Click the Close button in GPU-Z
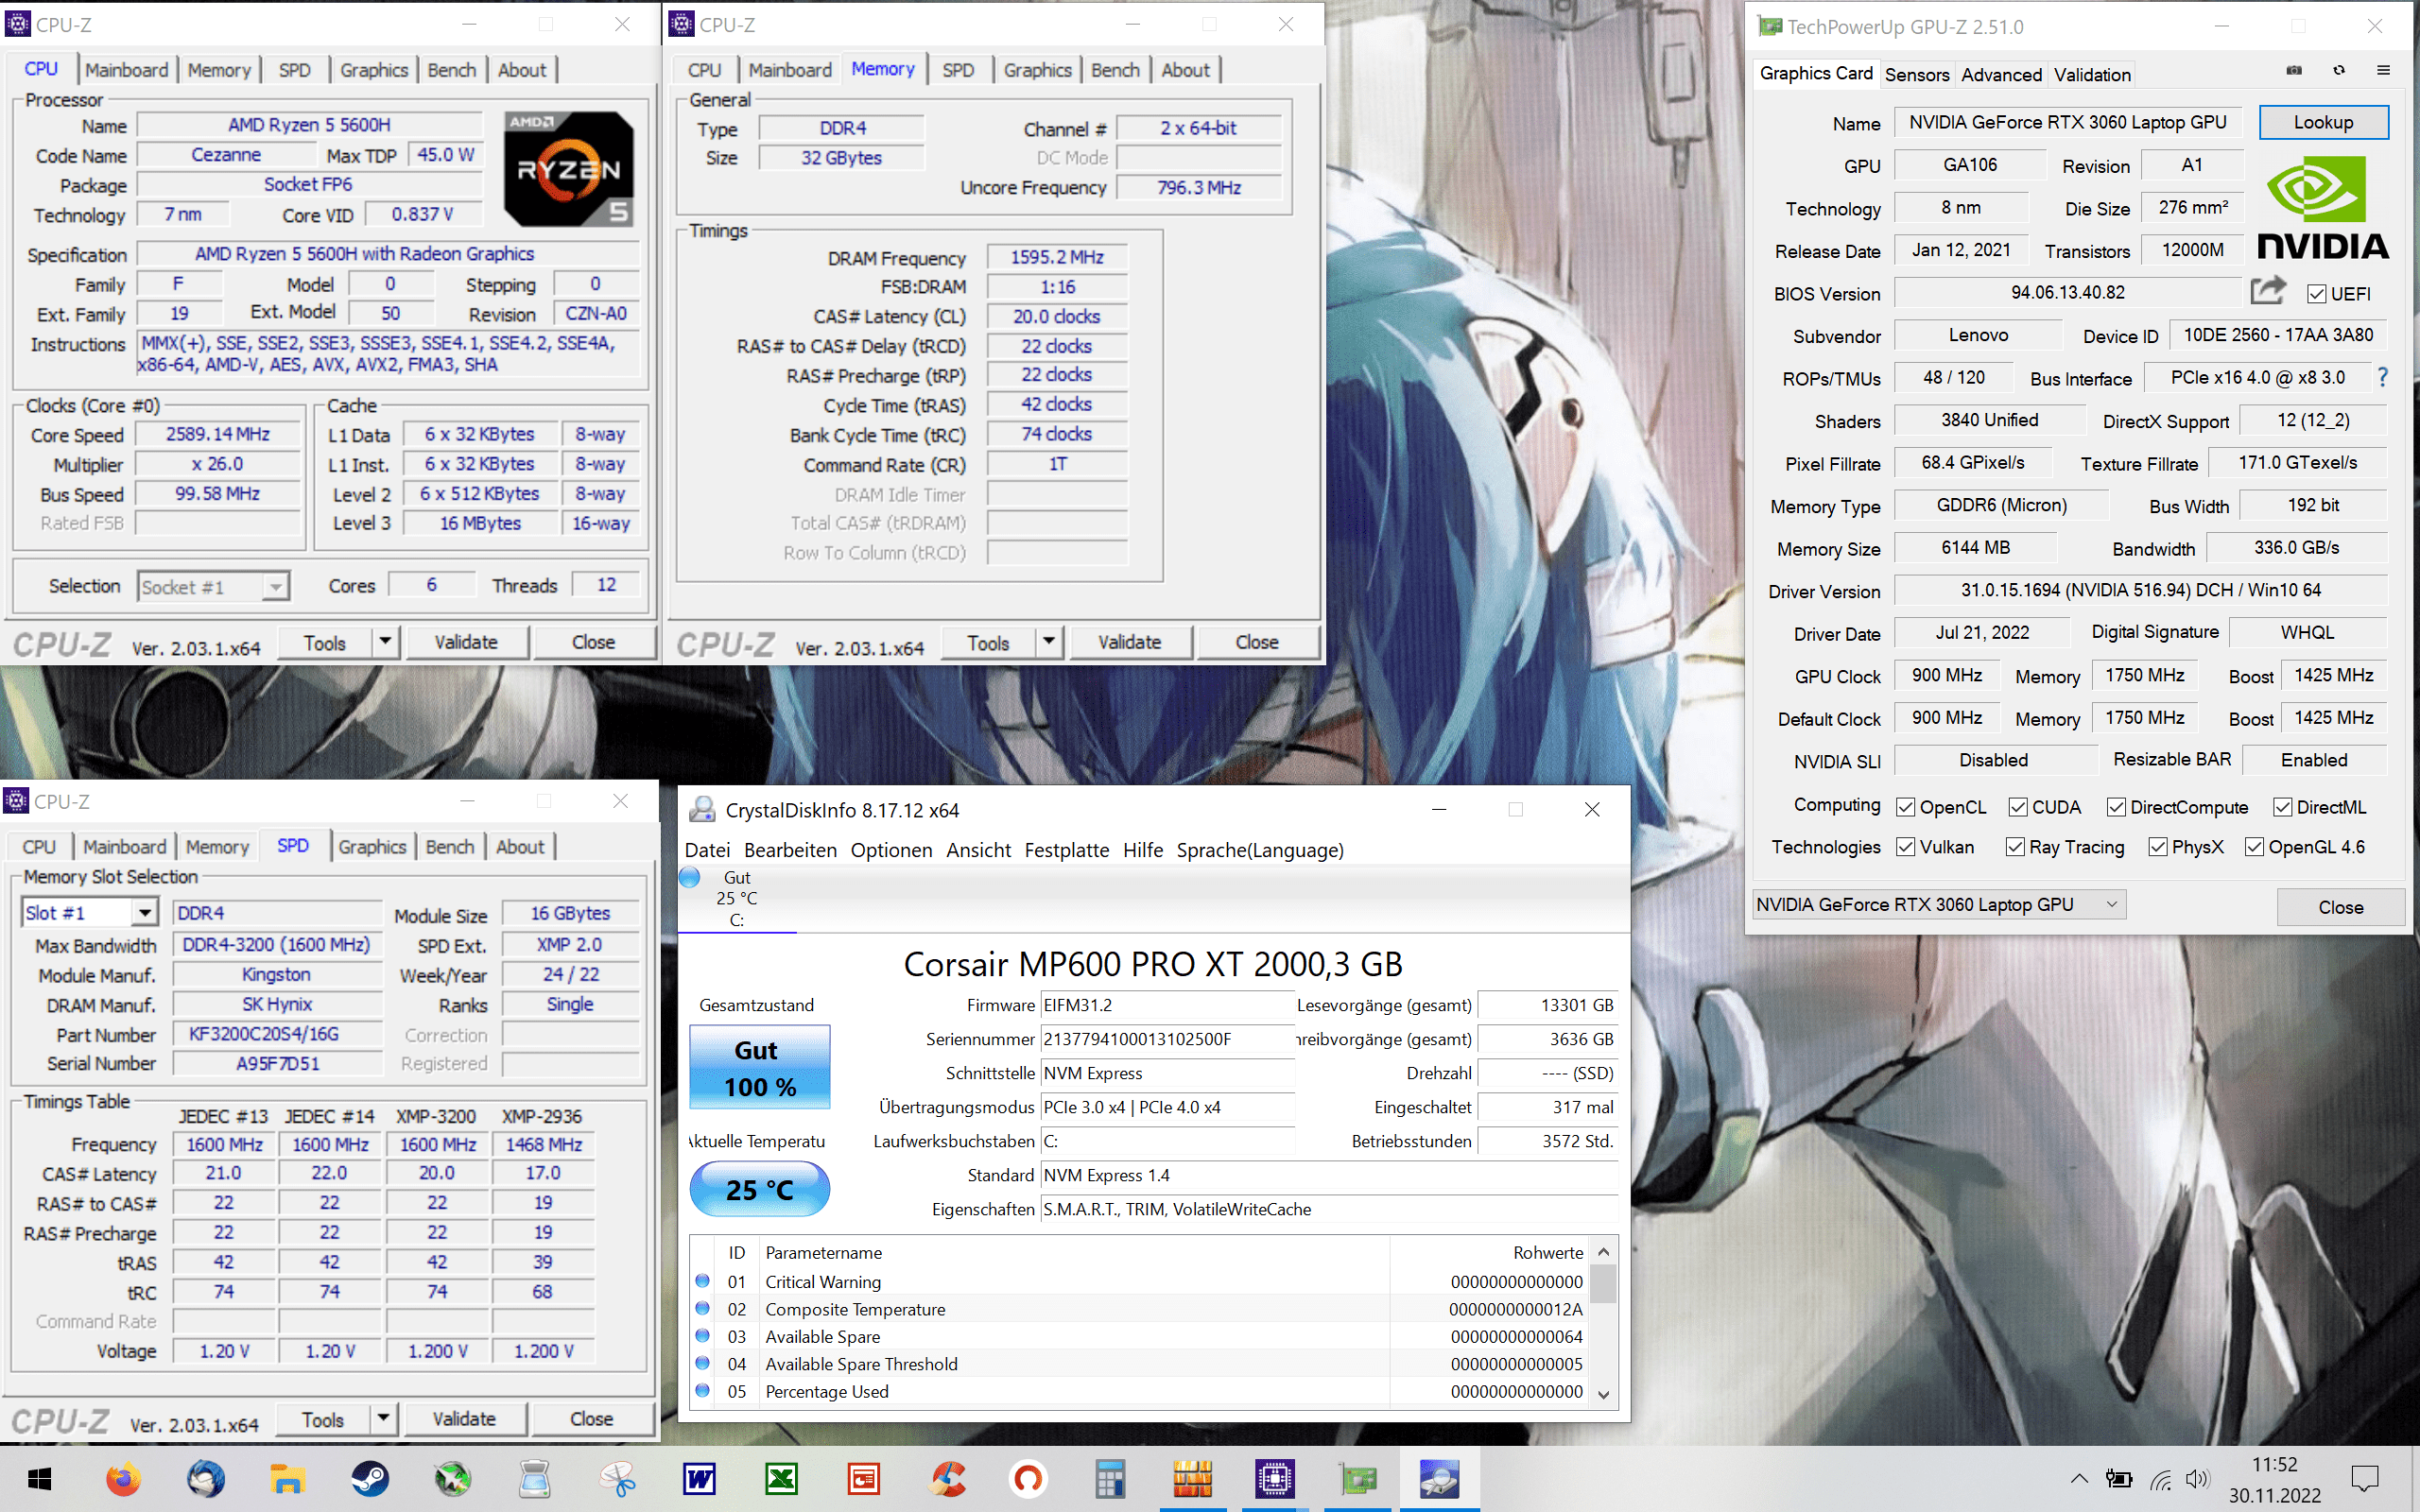The width and height of the screenshot is (2420, 1512). pos(2340,907)
